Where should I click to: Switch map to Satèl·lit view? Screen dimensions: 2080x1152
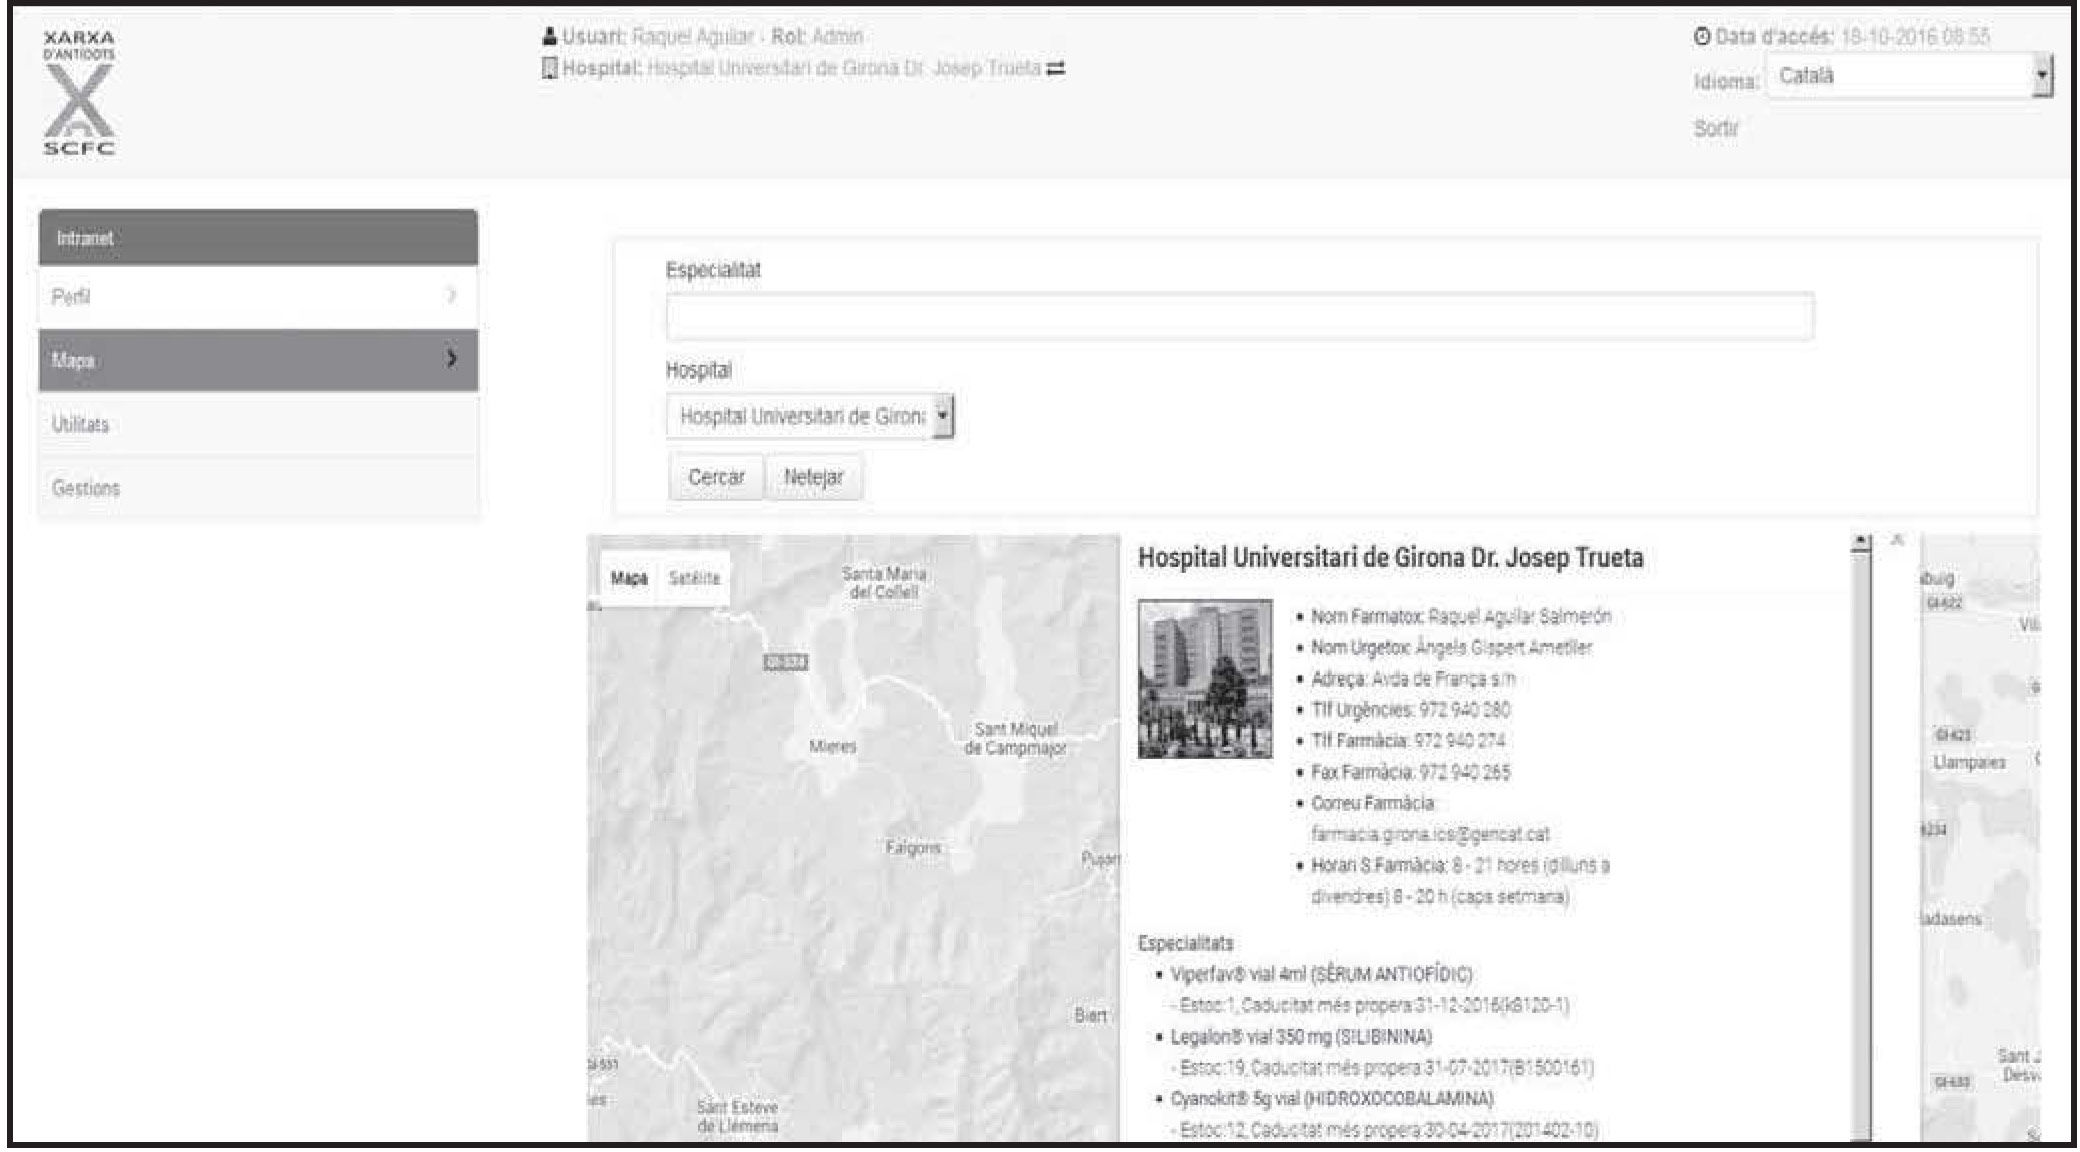694,578
